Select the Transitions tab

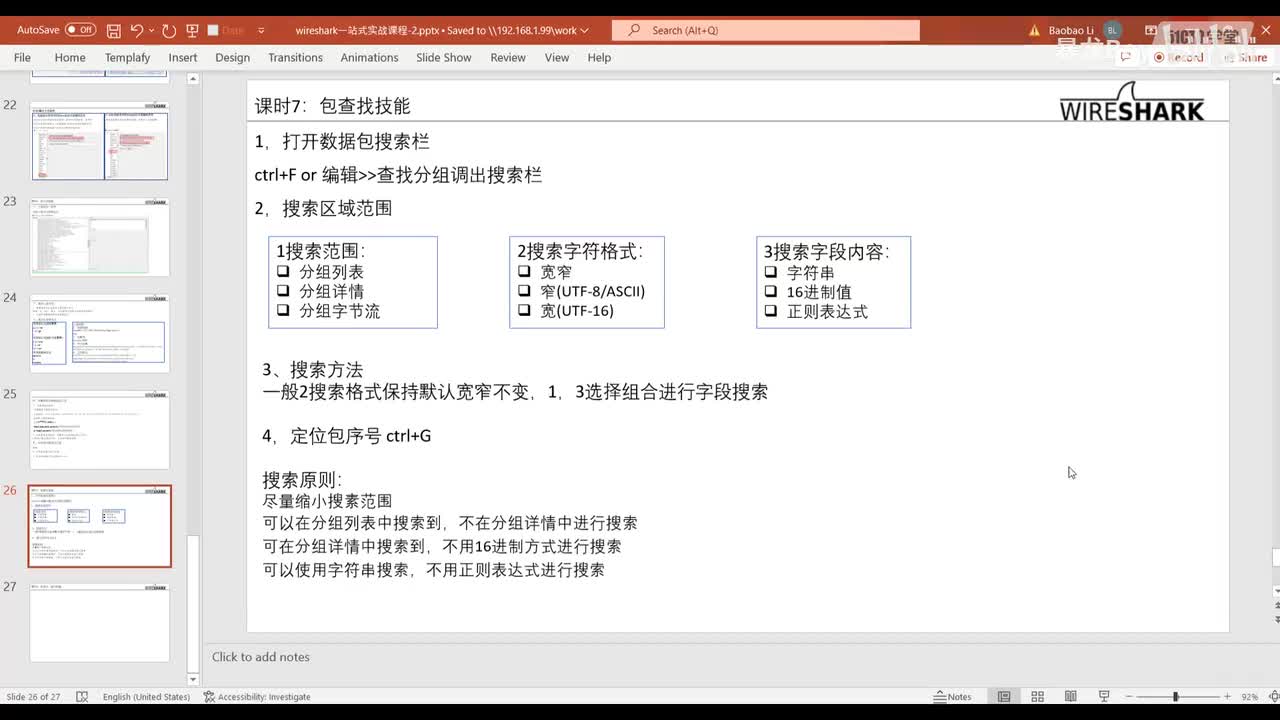(x=295, y=58)
